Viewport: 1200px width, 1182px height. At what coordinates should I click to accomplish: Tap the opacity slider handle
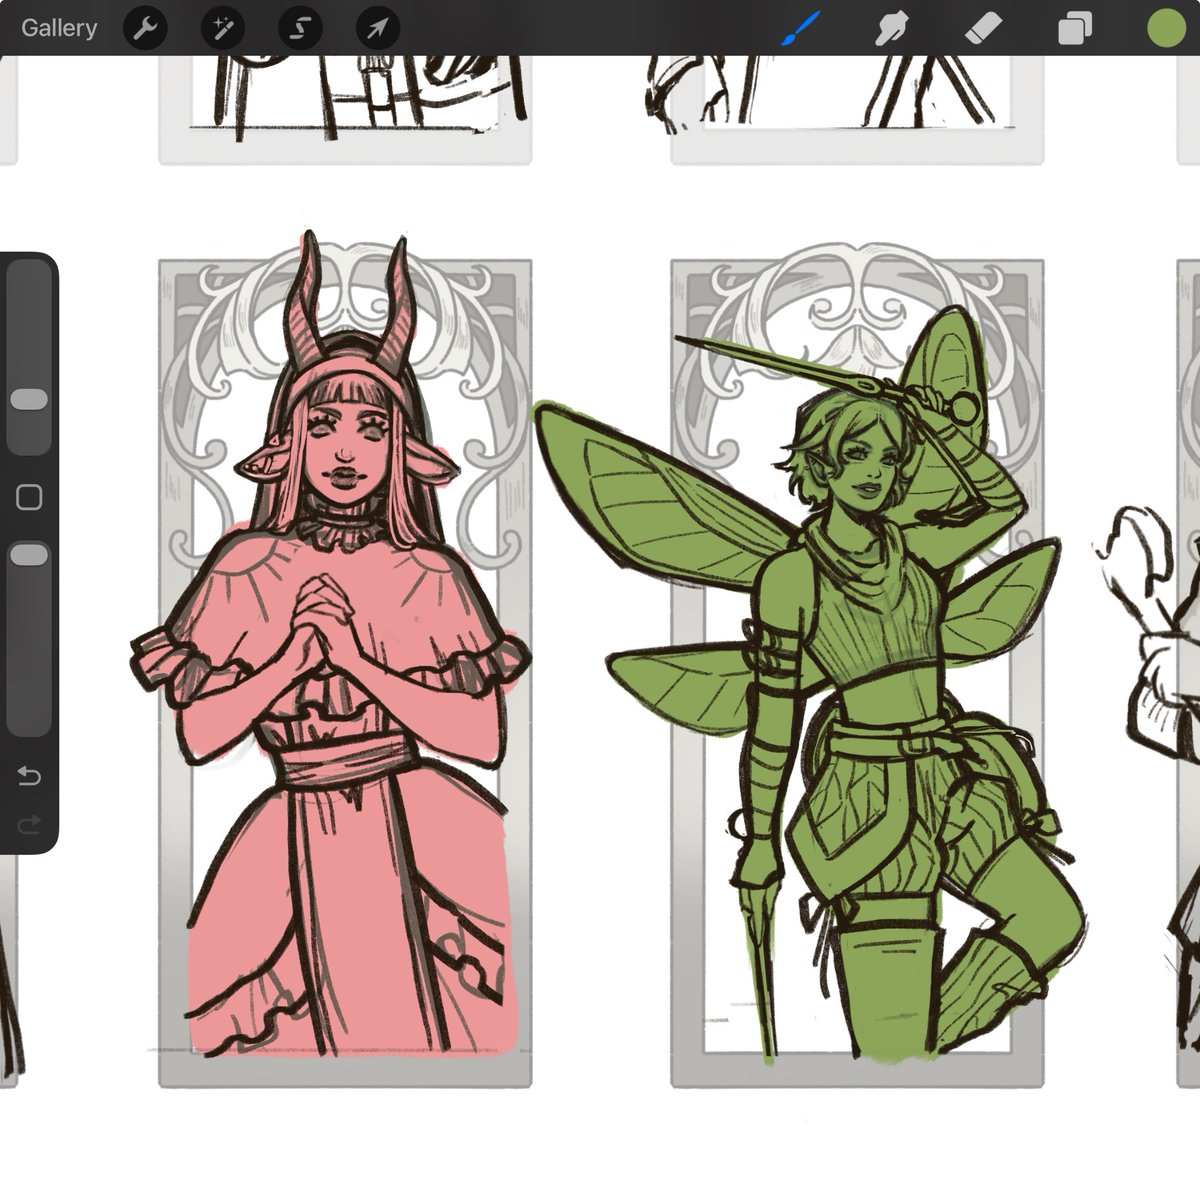27,549
